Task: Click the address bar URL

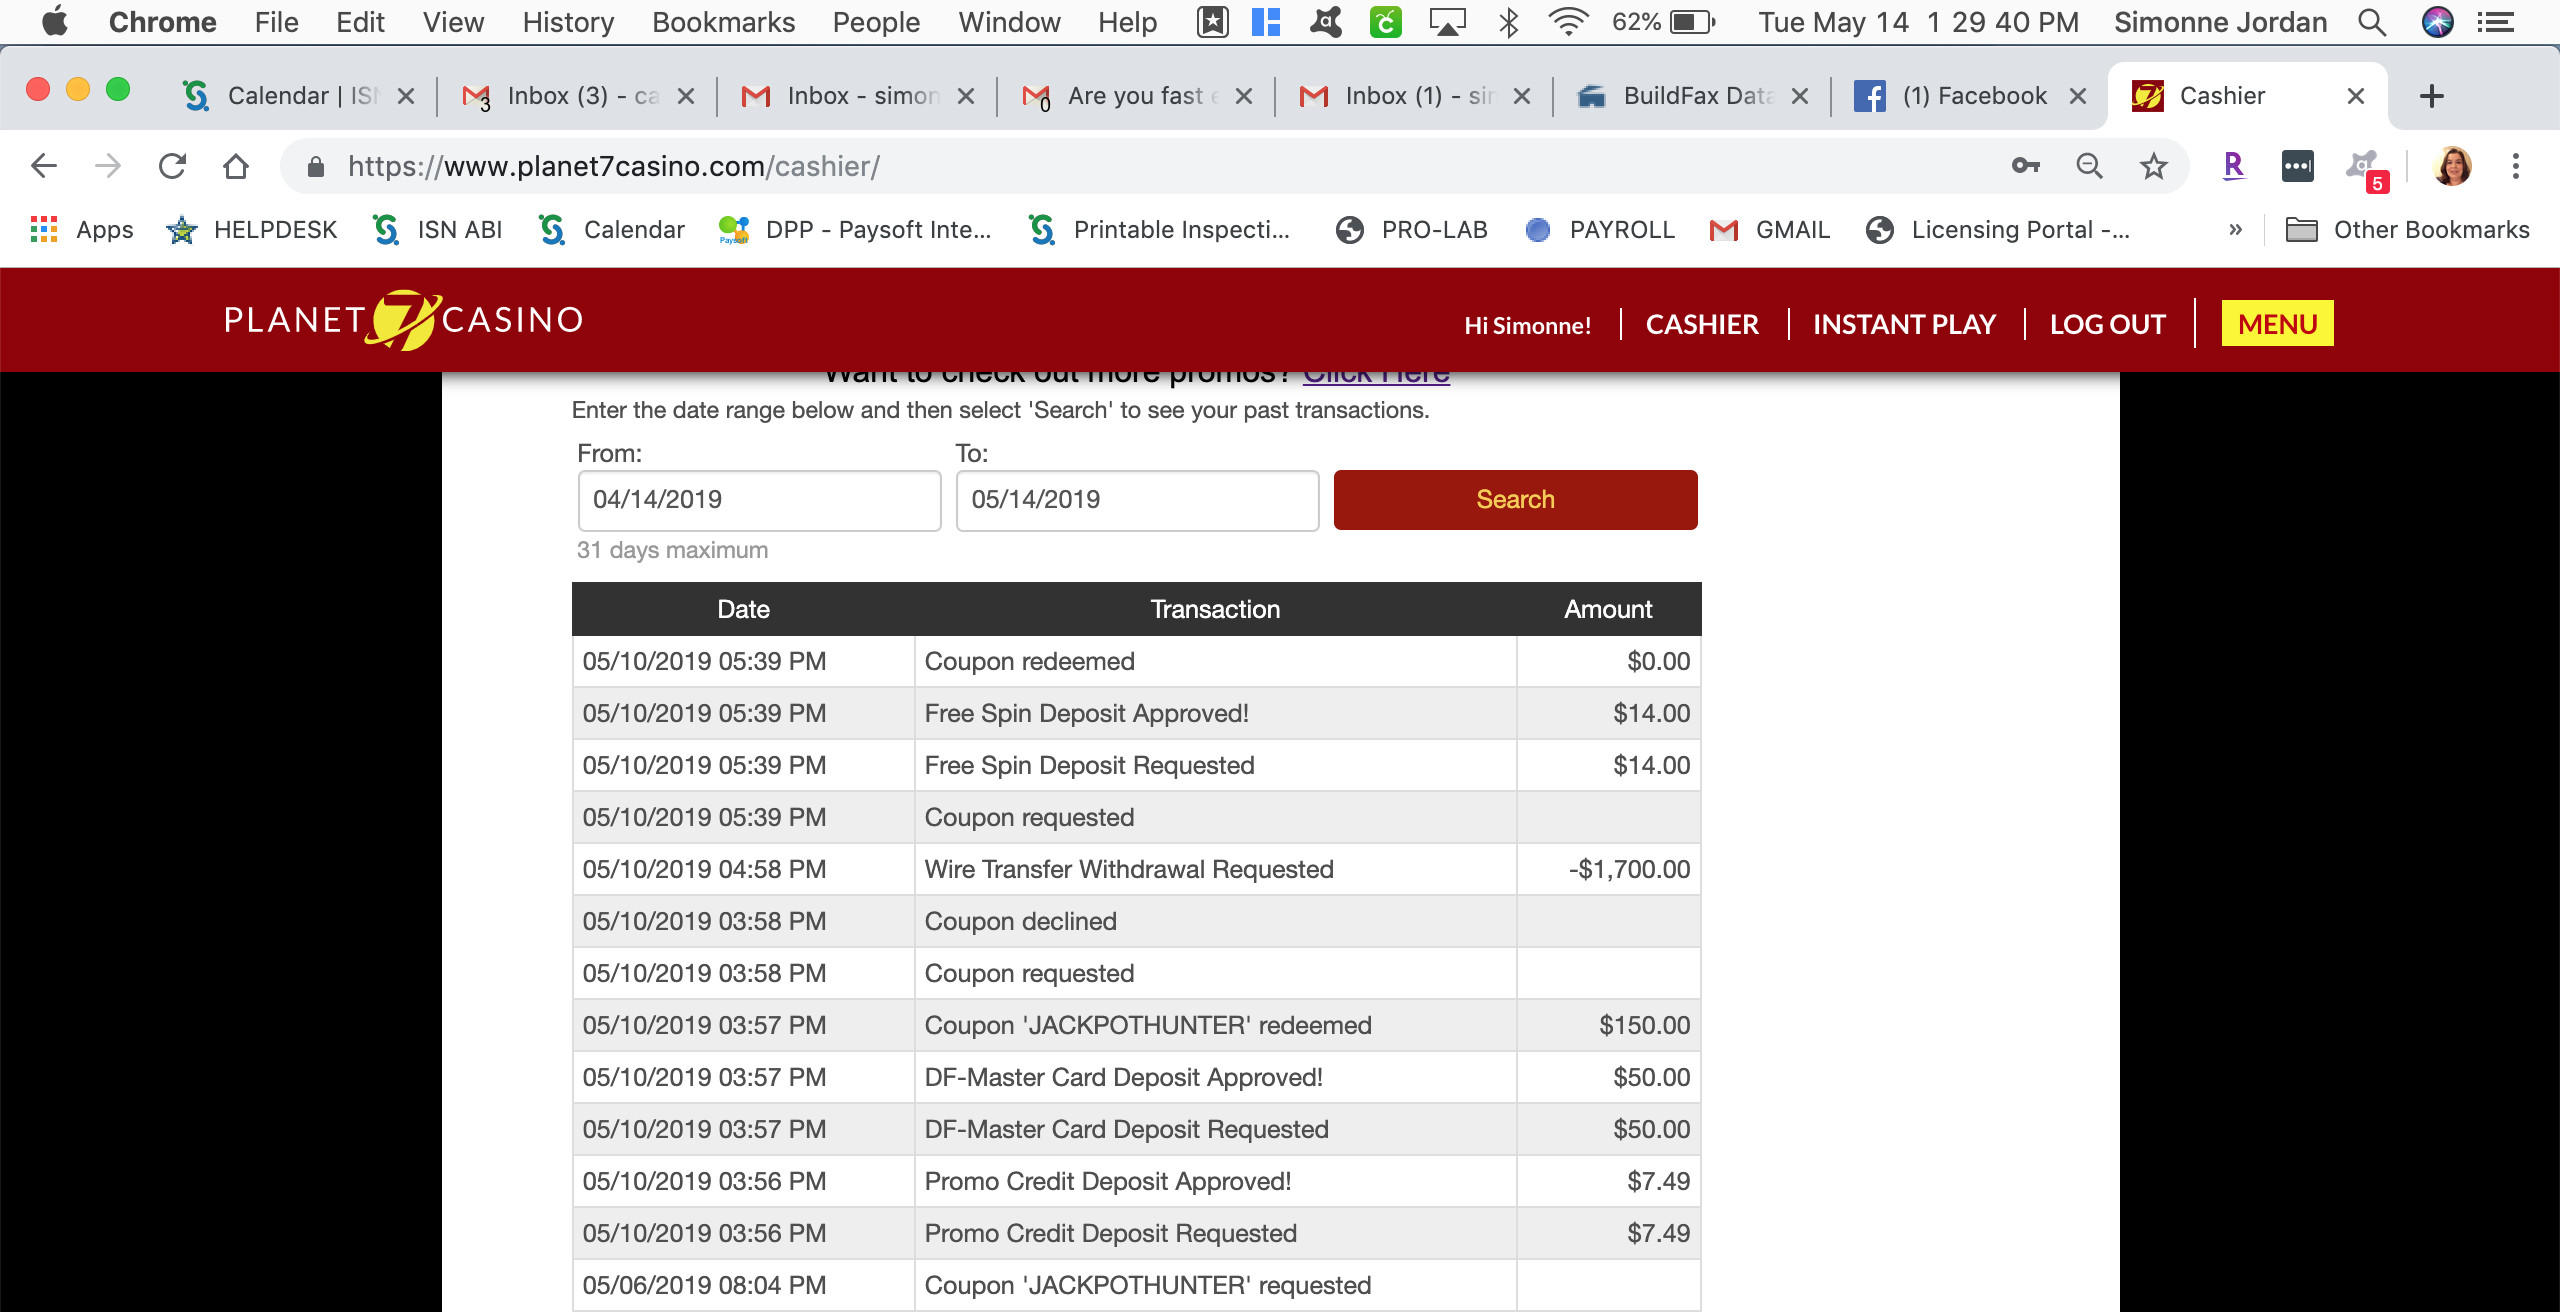Action: coord(614,166)
